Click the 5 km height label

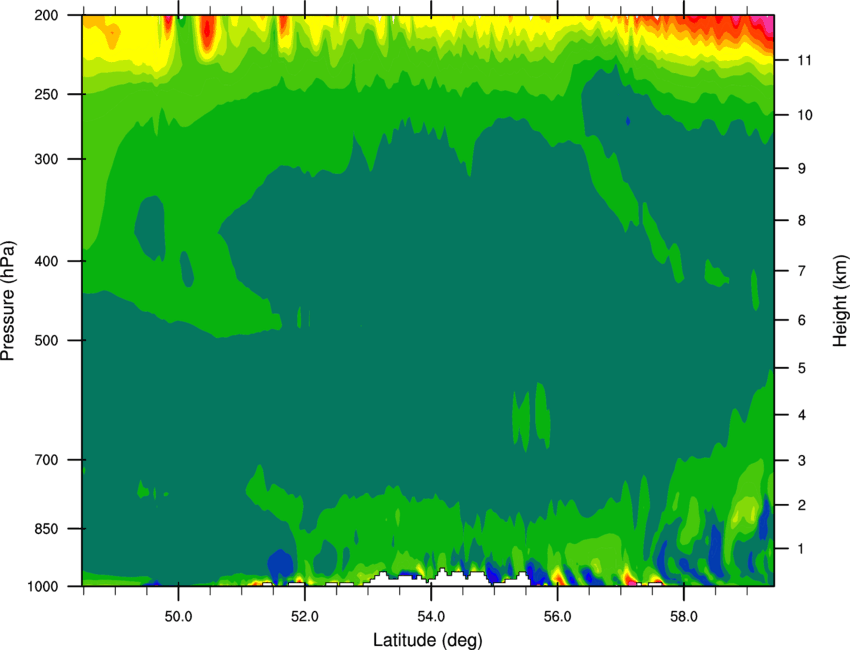[x=802, y=368]
